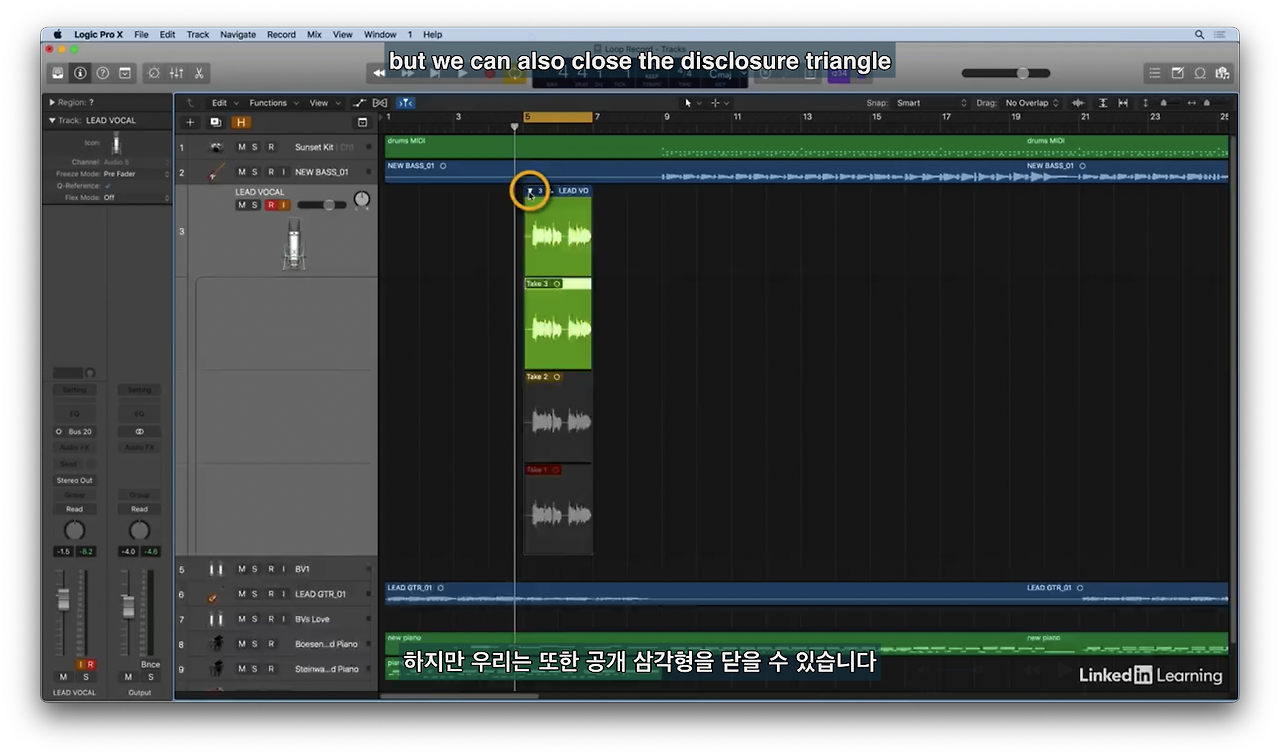The image size is (1280, 756).
Task: Open Quick Help question mark icon
Action: click(x=102, y=73)
